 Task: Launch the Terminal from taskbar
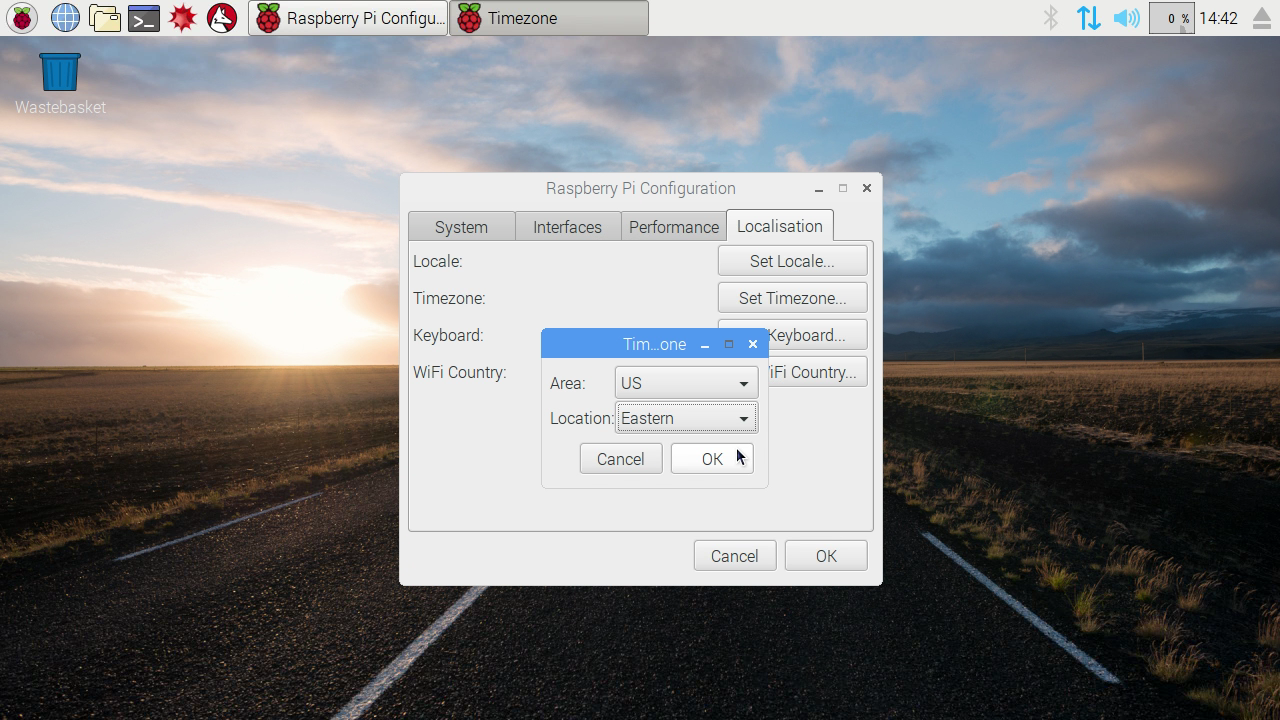pos(144,18)
